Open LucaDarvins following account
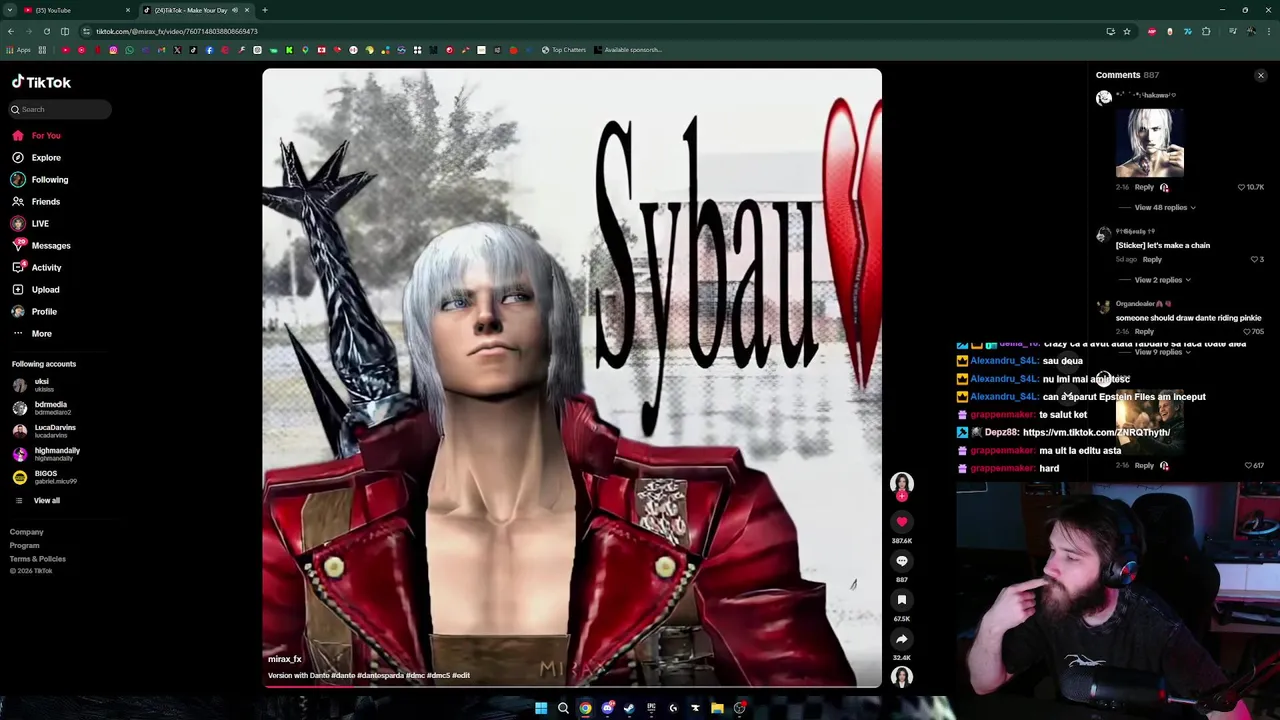The height and width of the screenshot is (720, 1280). point(44,431)
